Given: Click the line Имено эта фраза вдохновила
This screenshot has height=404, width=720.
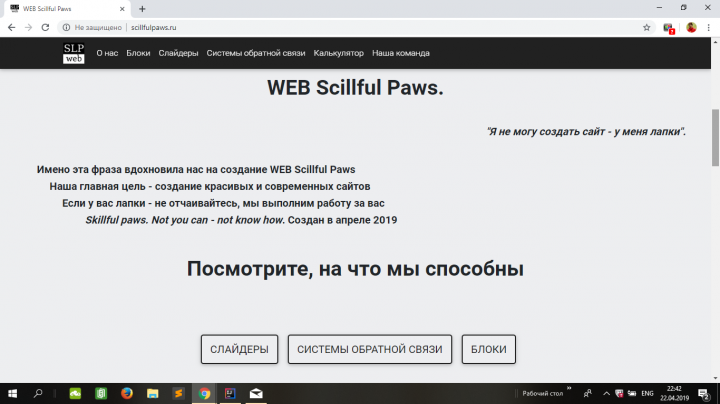Looking at the screenshot, I should tap(196, 169).
